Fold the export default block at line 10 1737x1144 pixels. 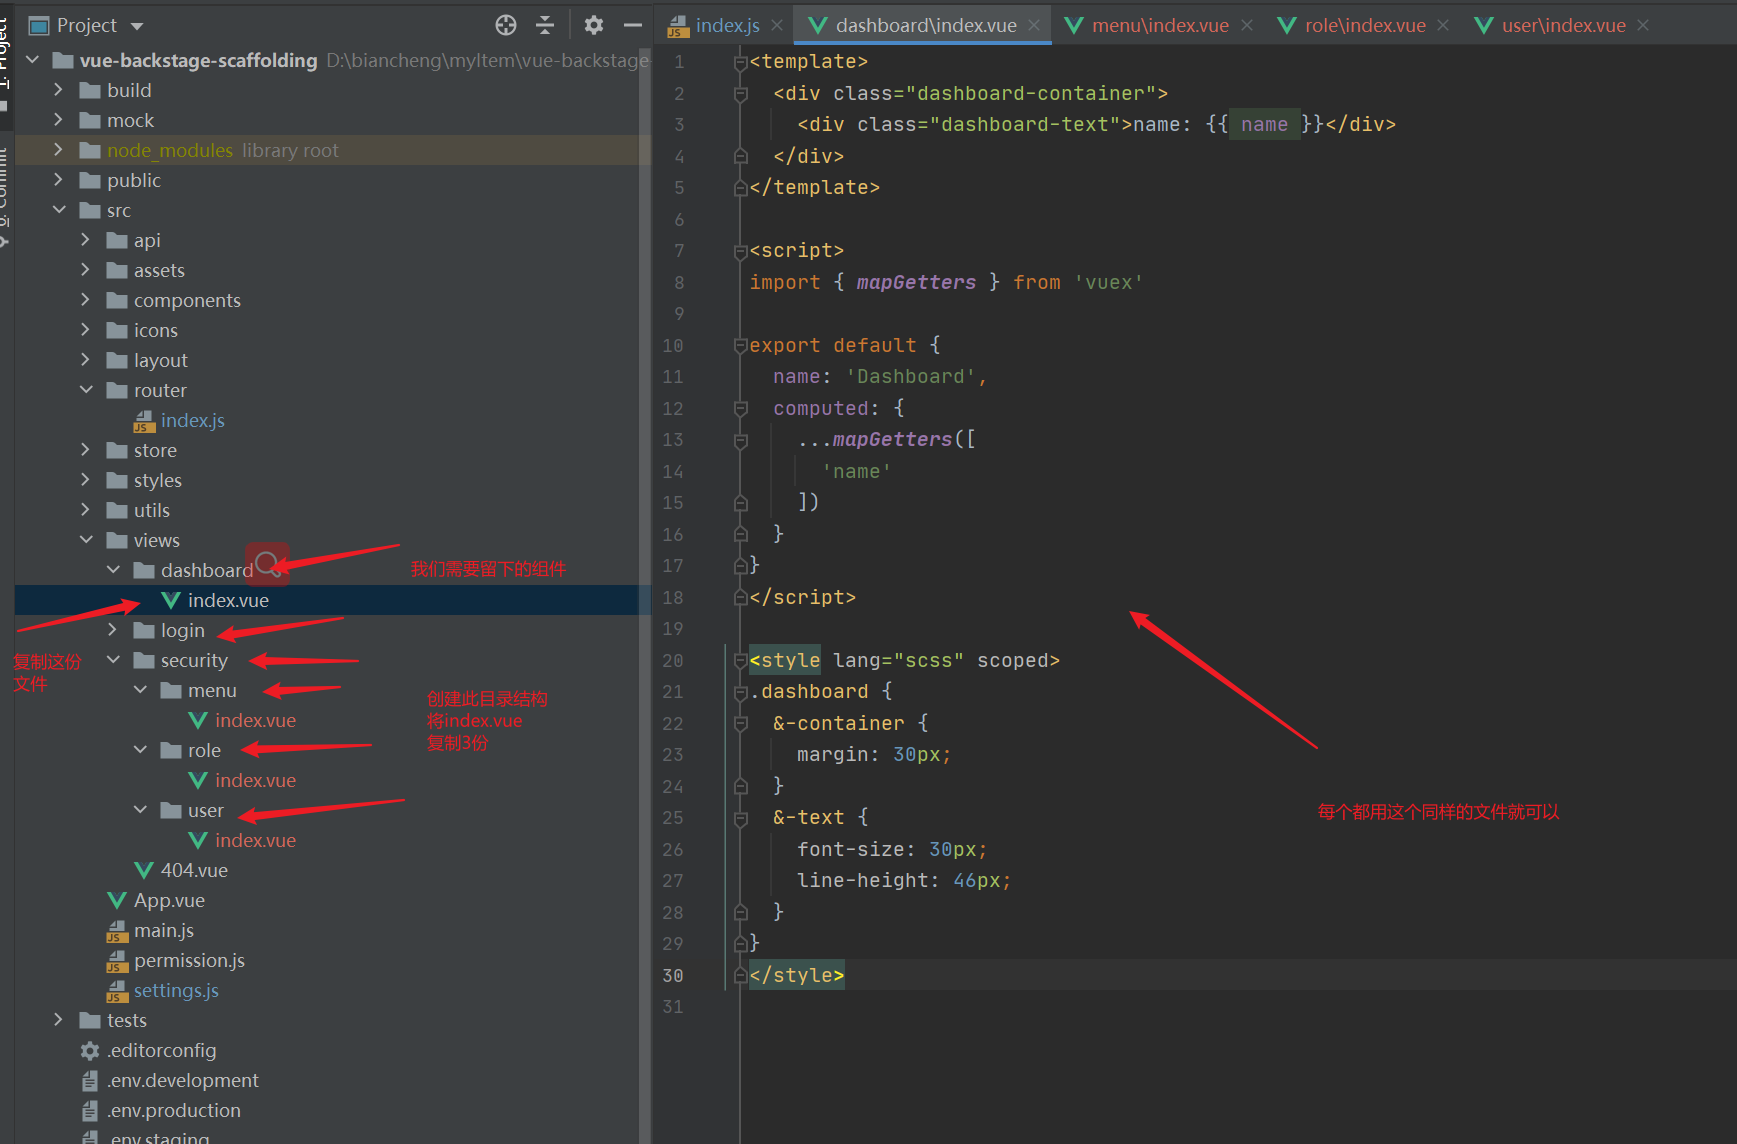point(741,346)
